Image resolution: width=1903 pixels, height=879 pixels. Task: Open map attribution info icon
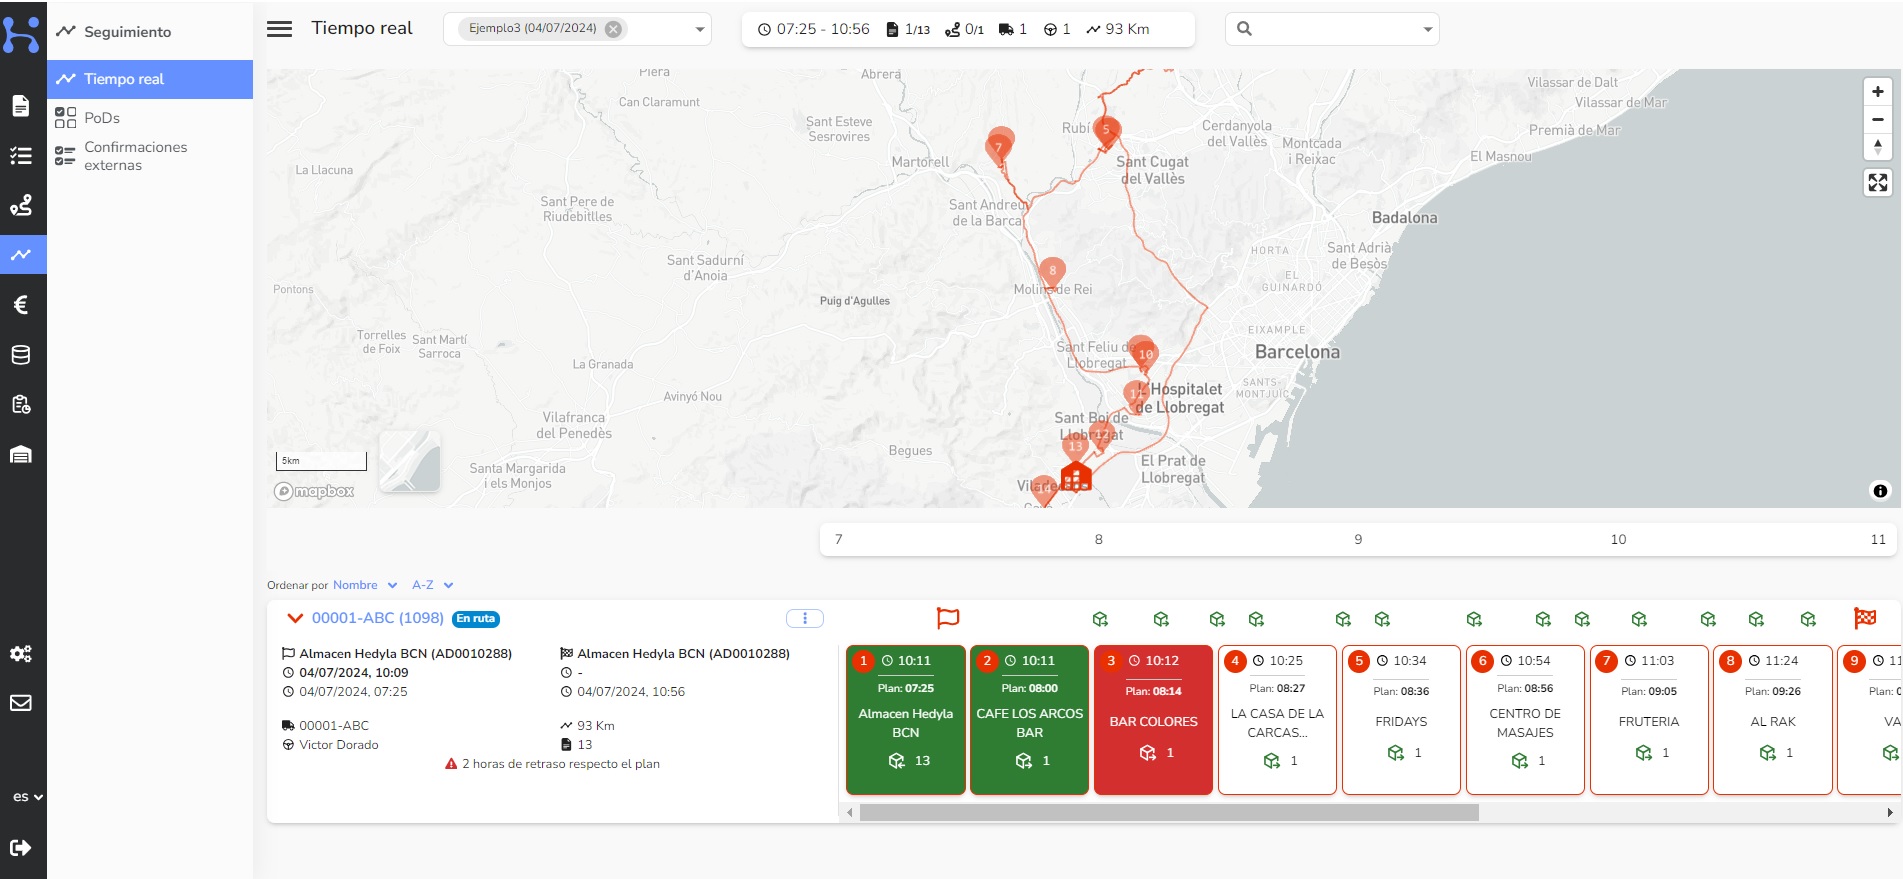1880,491
